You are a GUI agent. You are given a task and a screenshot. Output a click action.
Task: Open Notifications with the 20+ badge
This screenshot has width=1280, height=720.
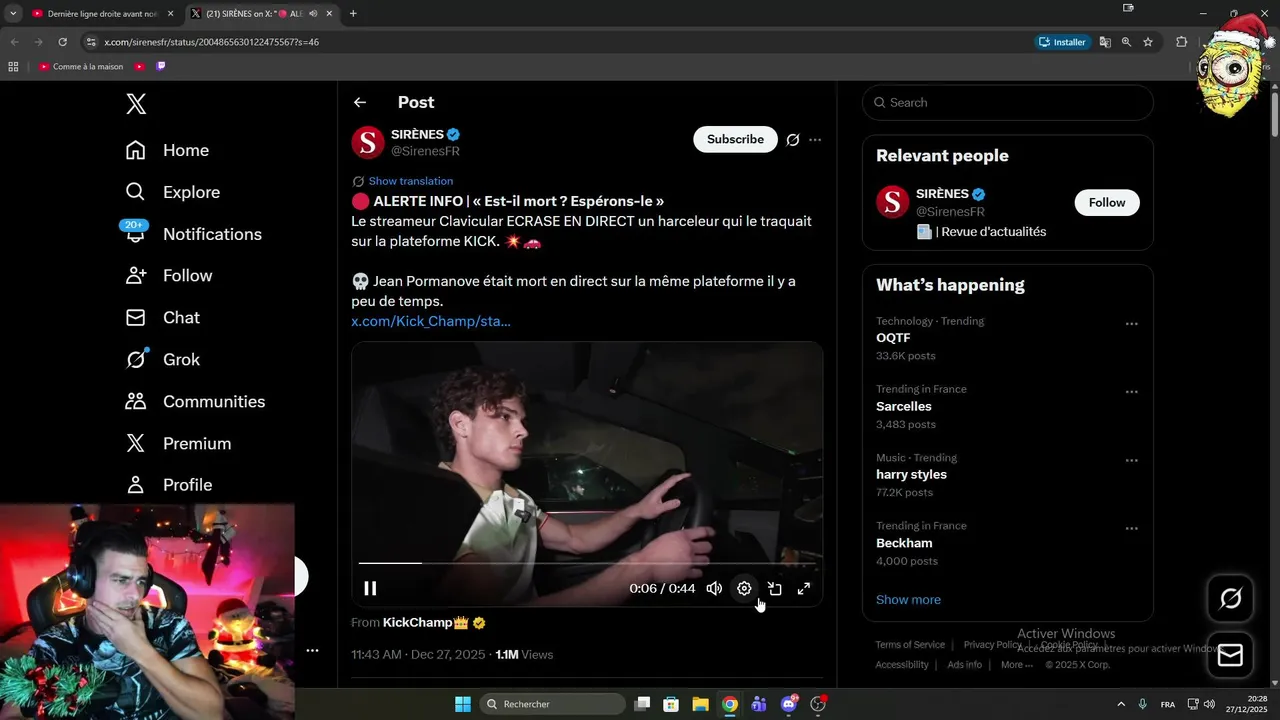point(193,234)
